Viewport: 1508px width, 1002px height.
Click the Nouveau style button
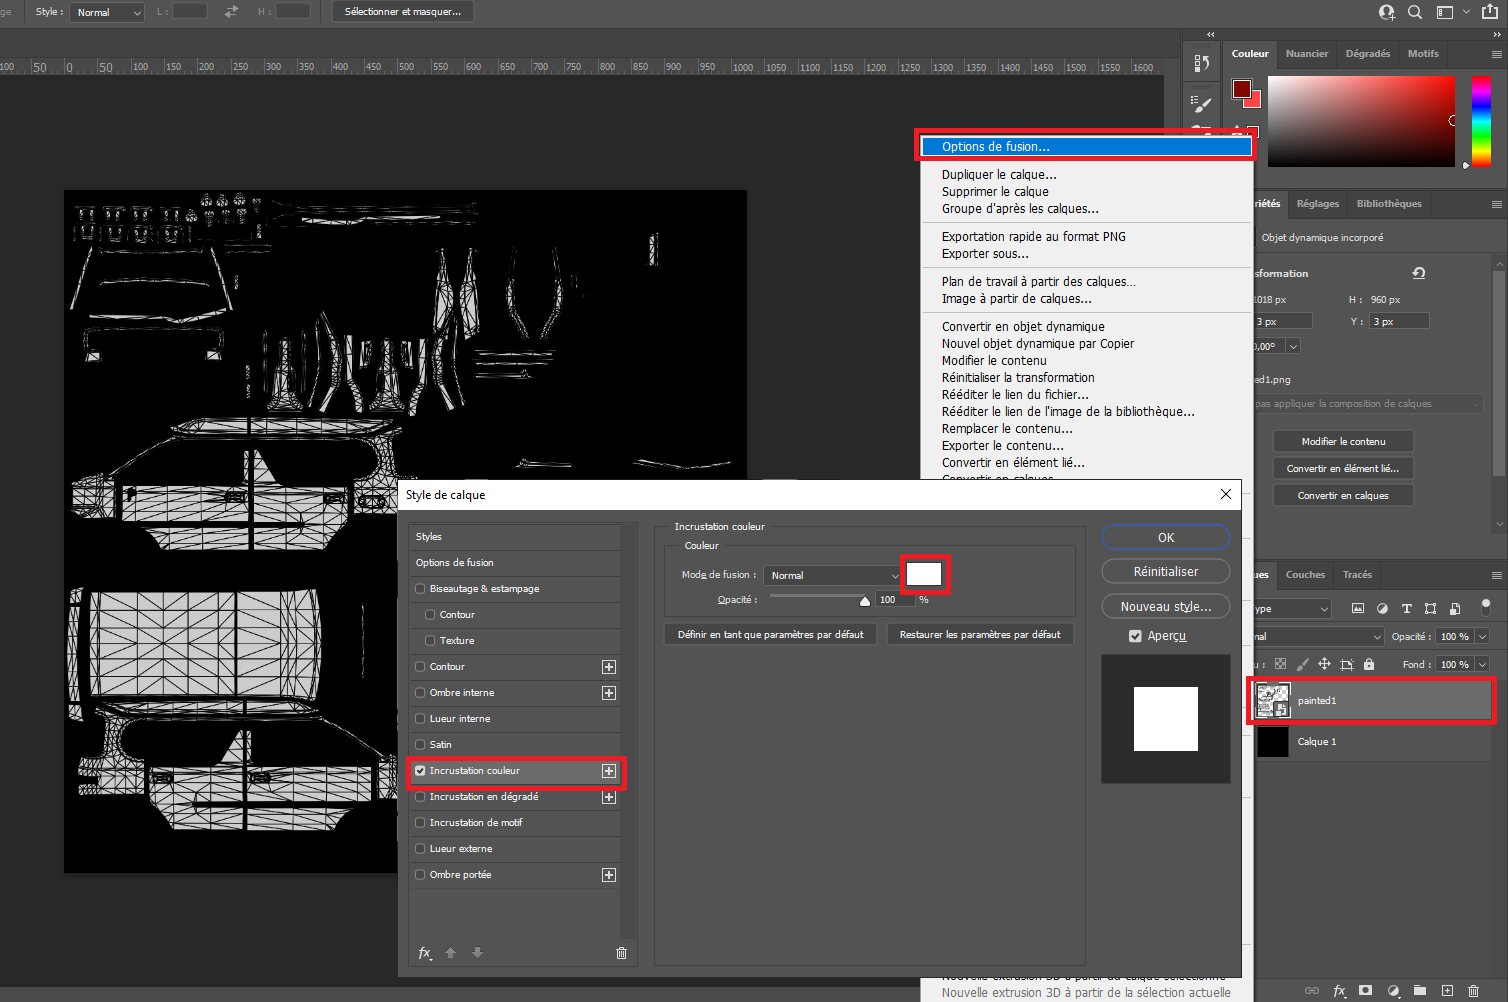(x=1165, y=607)
